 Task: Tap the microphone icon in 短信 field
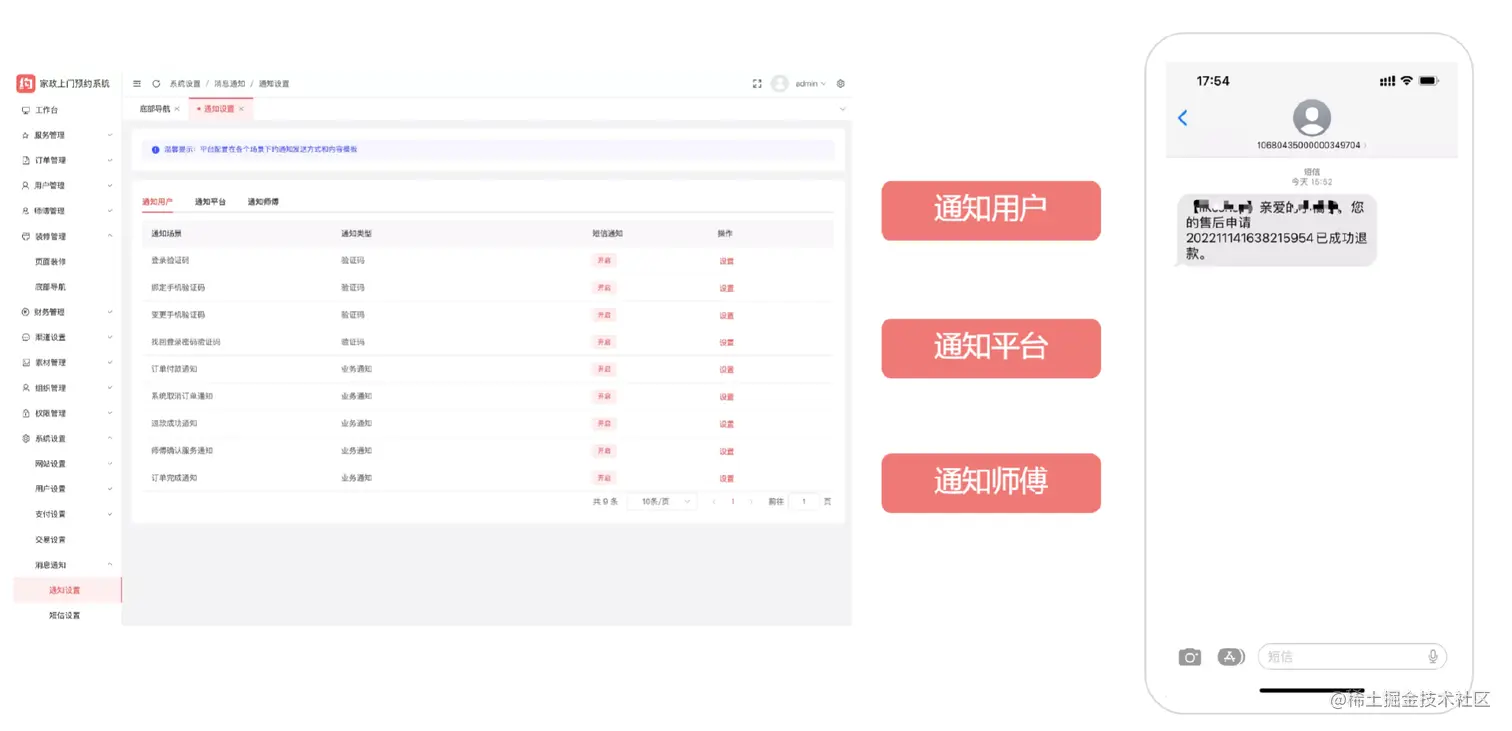tap(1433, 657)
